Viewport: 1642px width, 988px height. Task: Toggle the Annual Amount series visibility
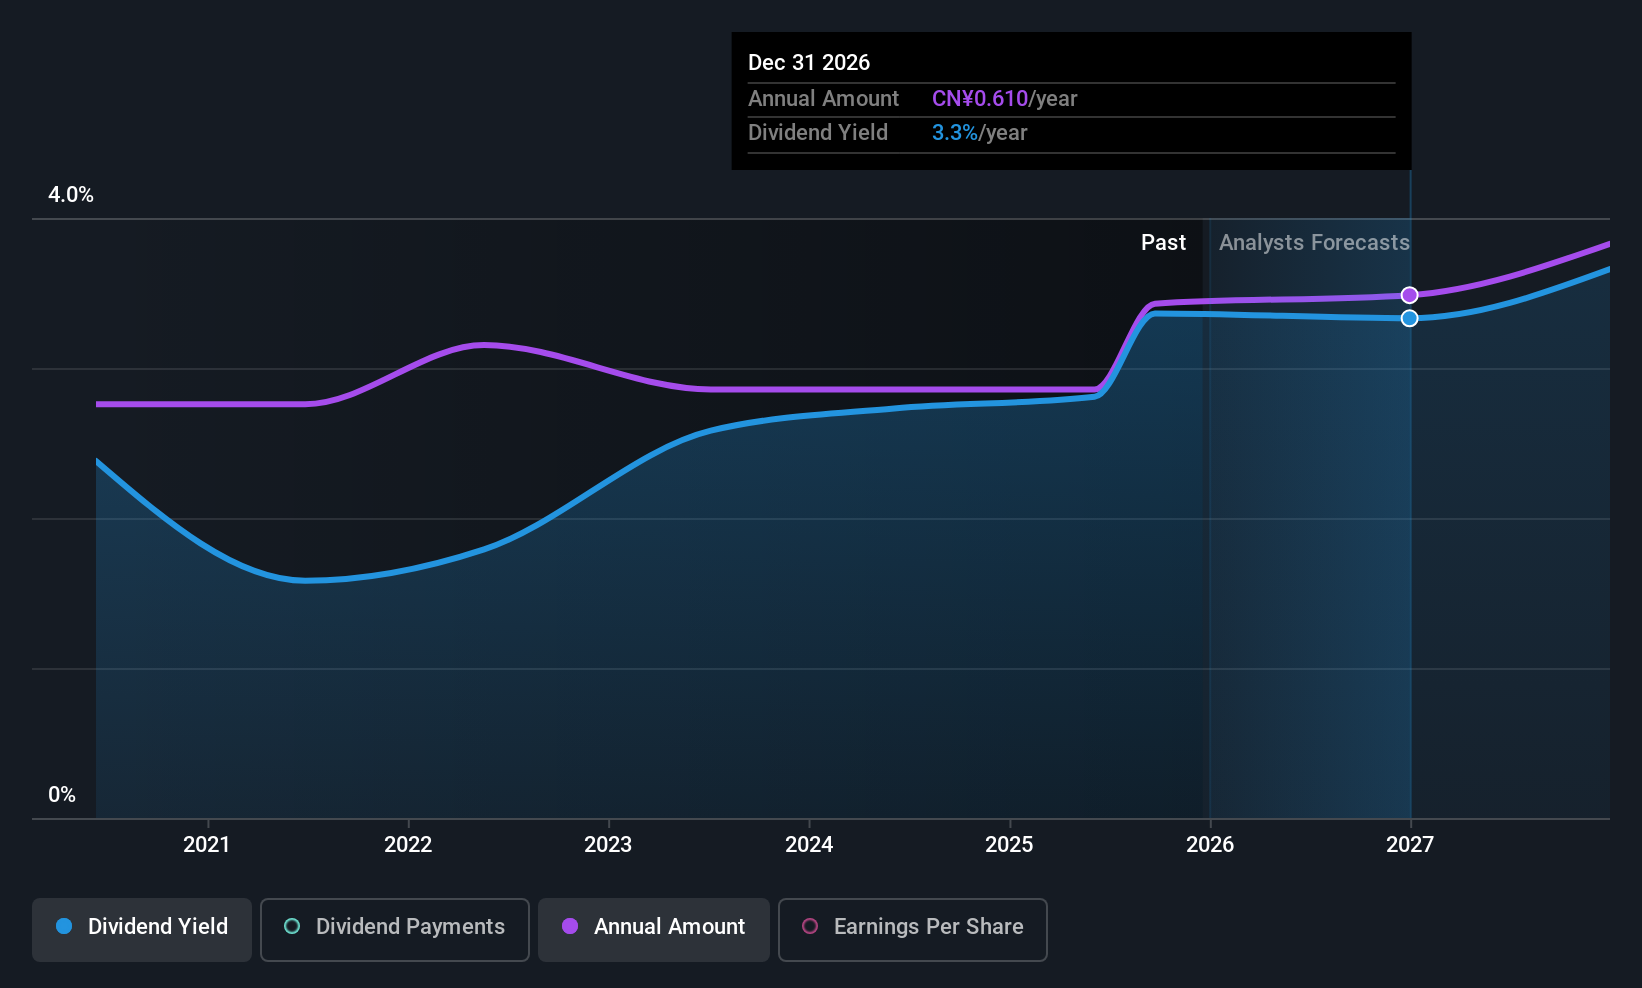(653, 927)
